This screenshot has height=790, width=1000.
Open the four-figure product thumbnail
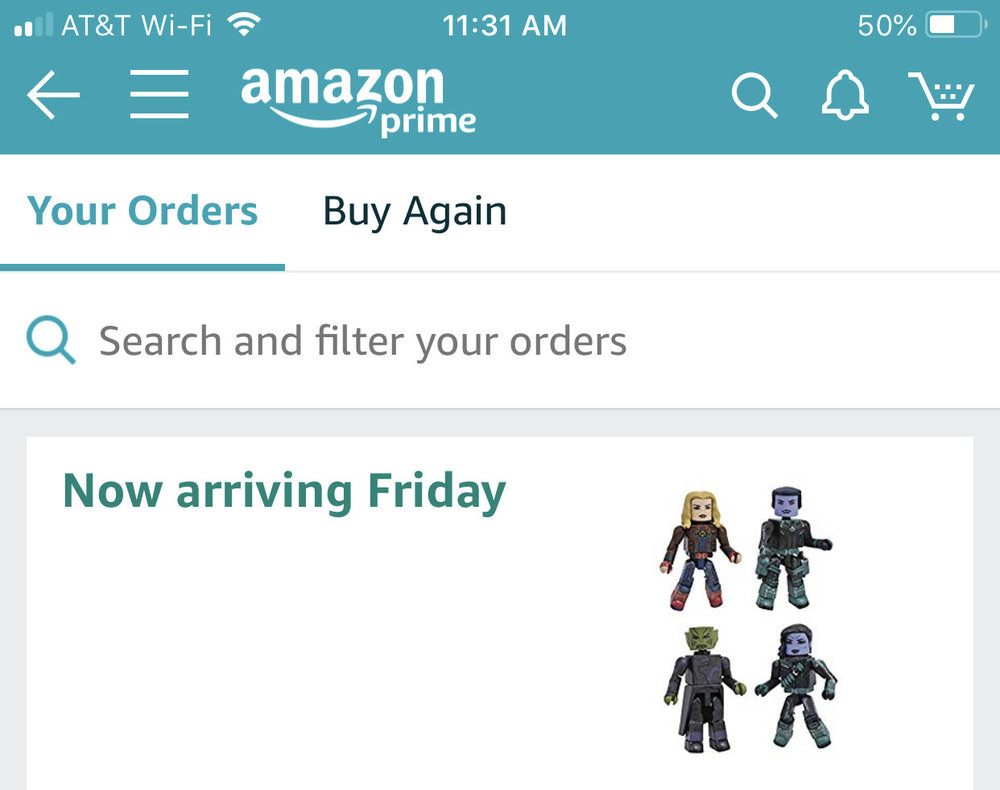749,621
